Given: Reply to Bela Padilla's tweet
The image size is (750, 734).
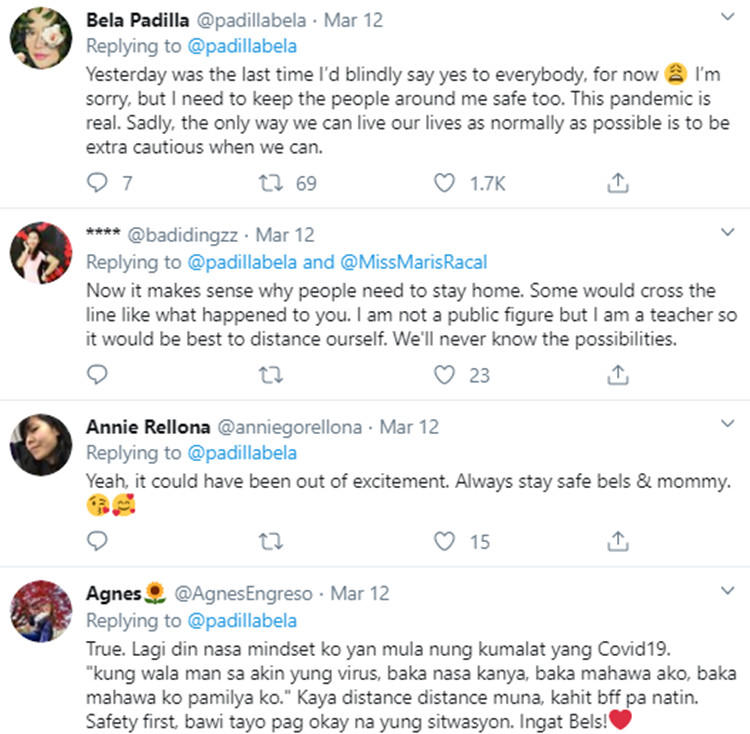Looking at the screenshot, I should pyautogui.click(x=97, y=183).
